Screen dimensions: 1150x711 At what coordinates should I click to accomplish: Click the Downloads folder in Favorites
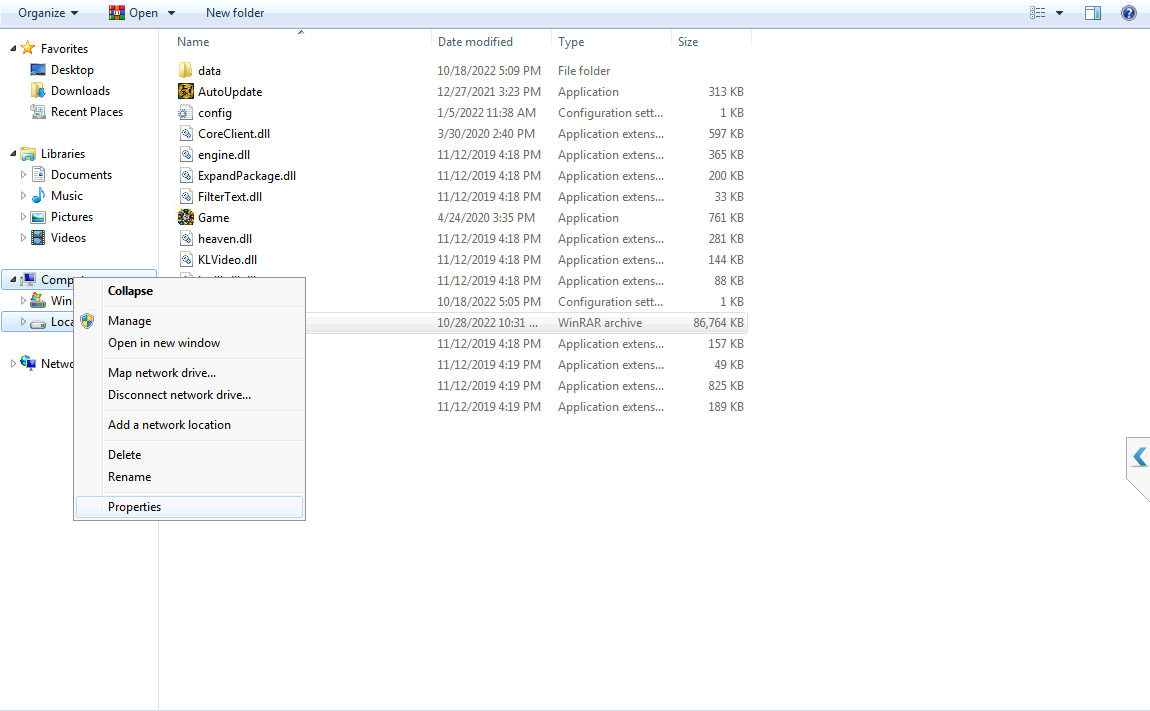pos(80,91)
